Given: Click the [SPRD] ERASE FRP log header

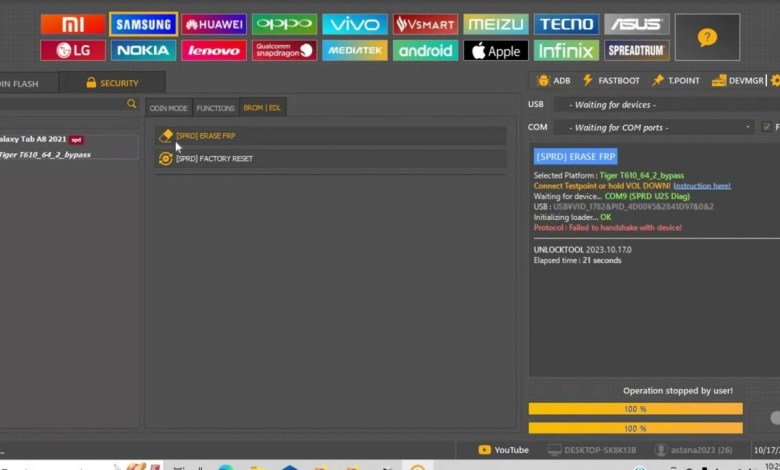Looking at the screenshot, I should pos(576,157).
